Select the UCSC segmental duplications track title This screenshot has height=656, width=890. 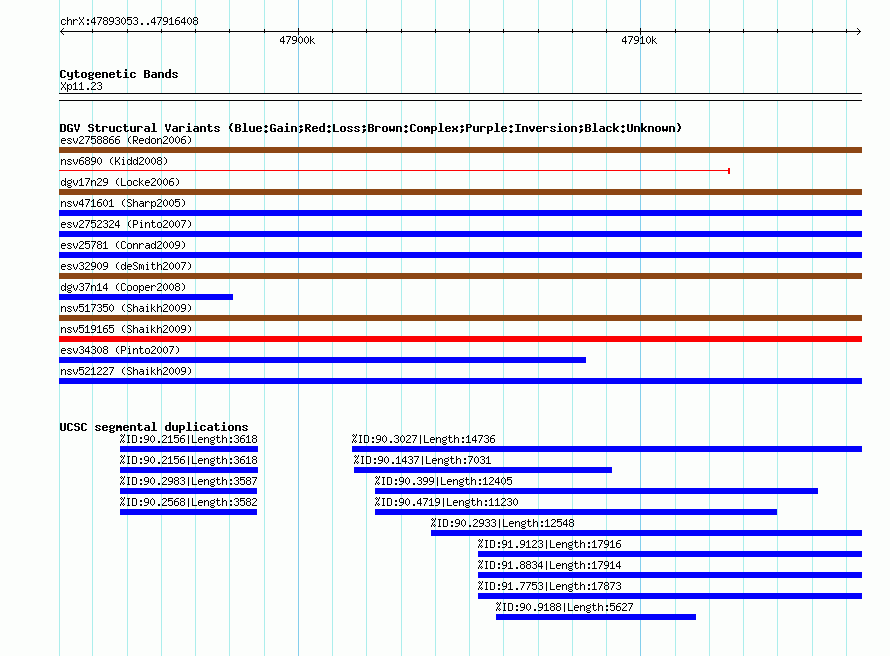tap(154, 427)
